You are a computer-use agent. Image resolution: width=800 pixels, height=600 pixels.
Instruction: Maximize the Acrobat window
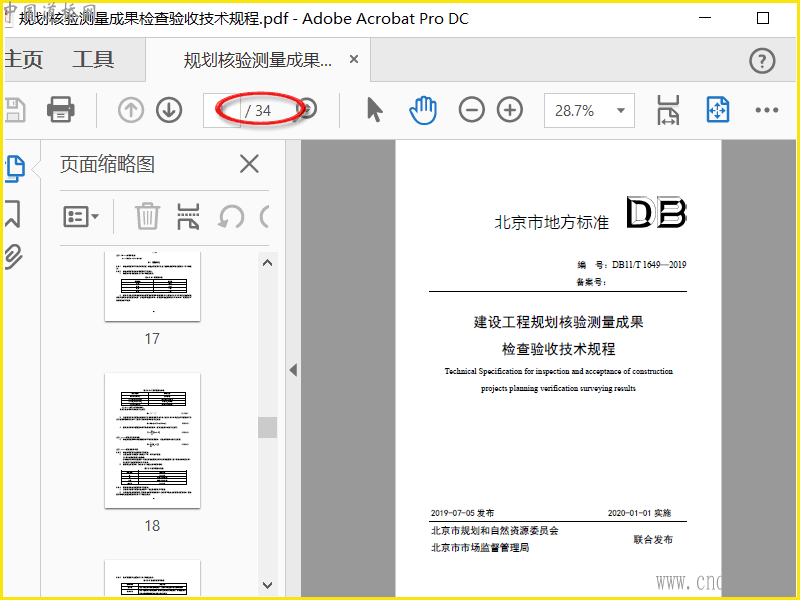763,18
